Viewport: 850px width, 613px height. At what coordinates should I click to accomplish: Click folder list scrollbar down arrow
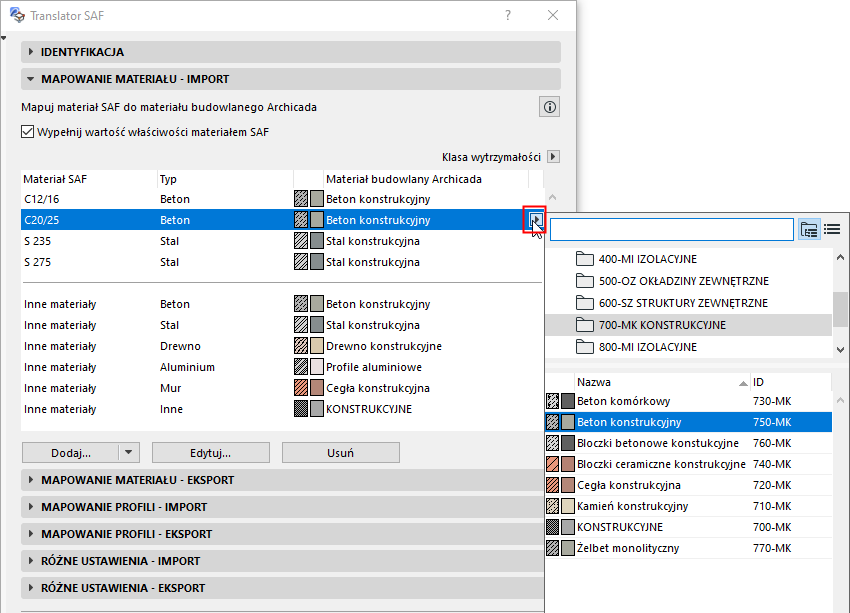click(840, 350)
